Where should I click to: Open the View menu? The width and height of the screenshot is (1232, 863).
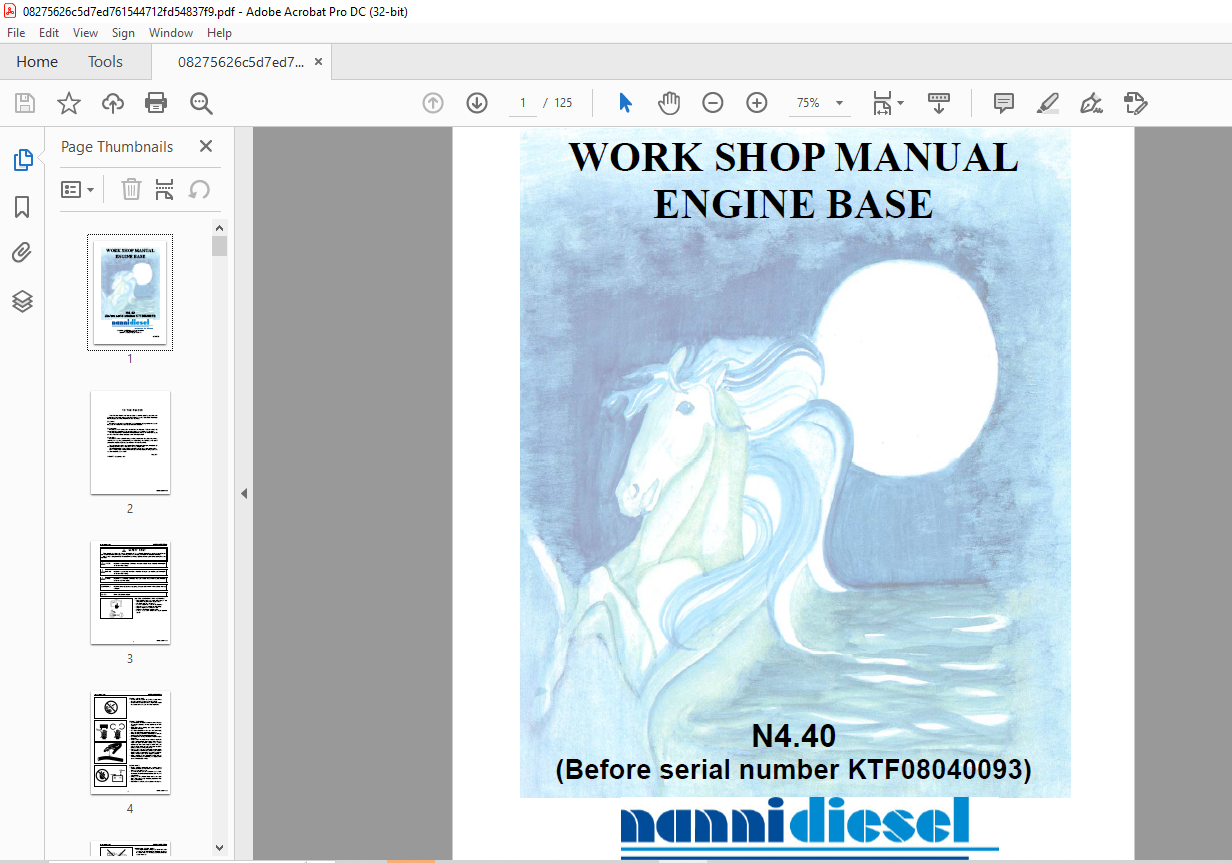(86, 33)
